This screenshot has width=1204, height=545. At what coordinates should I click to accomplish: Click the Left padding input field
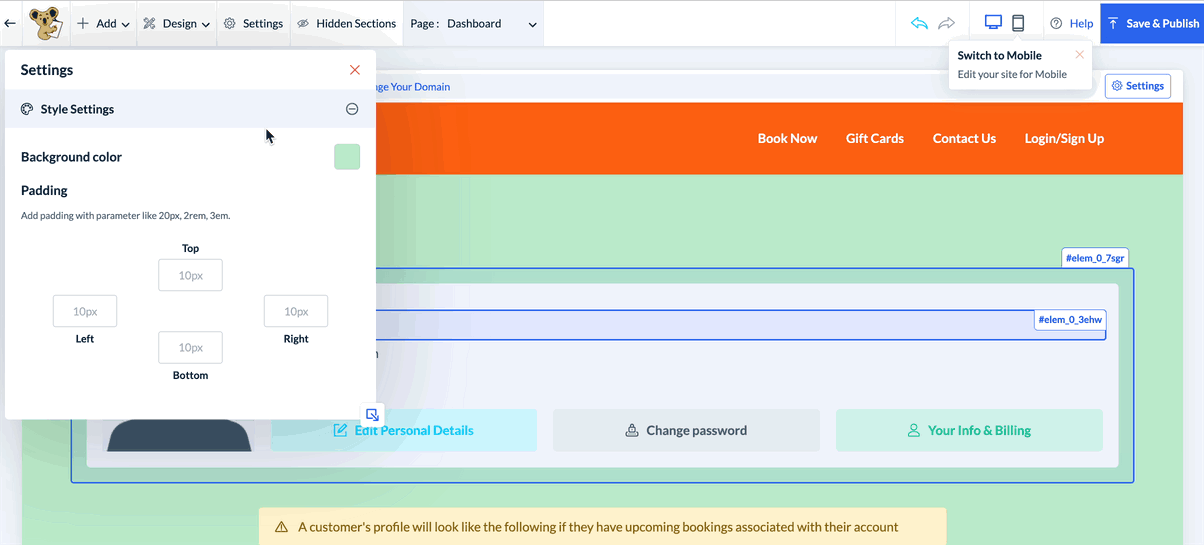[x=85, y=311]
